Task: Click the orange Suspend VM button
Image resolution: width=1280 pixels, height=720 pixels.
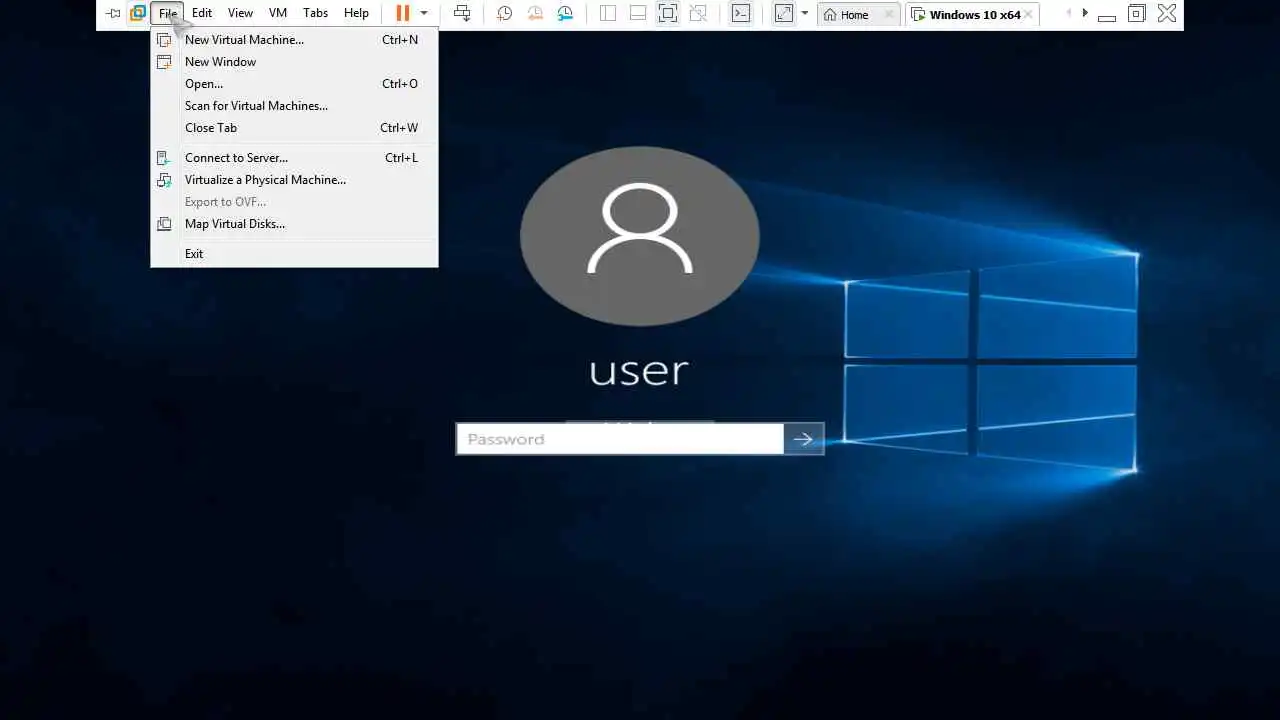Action: 403,13
